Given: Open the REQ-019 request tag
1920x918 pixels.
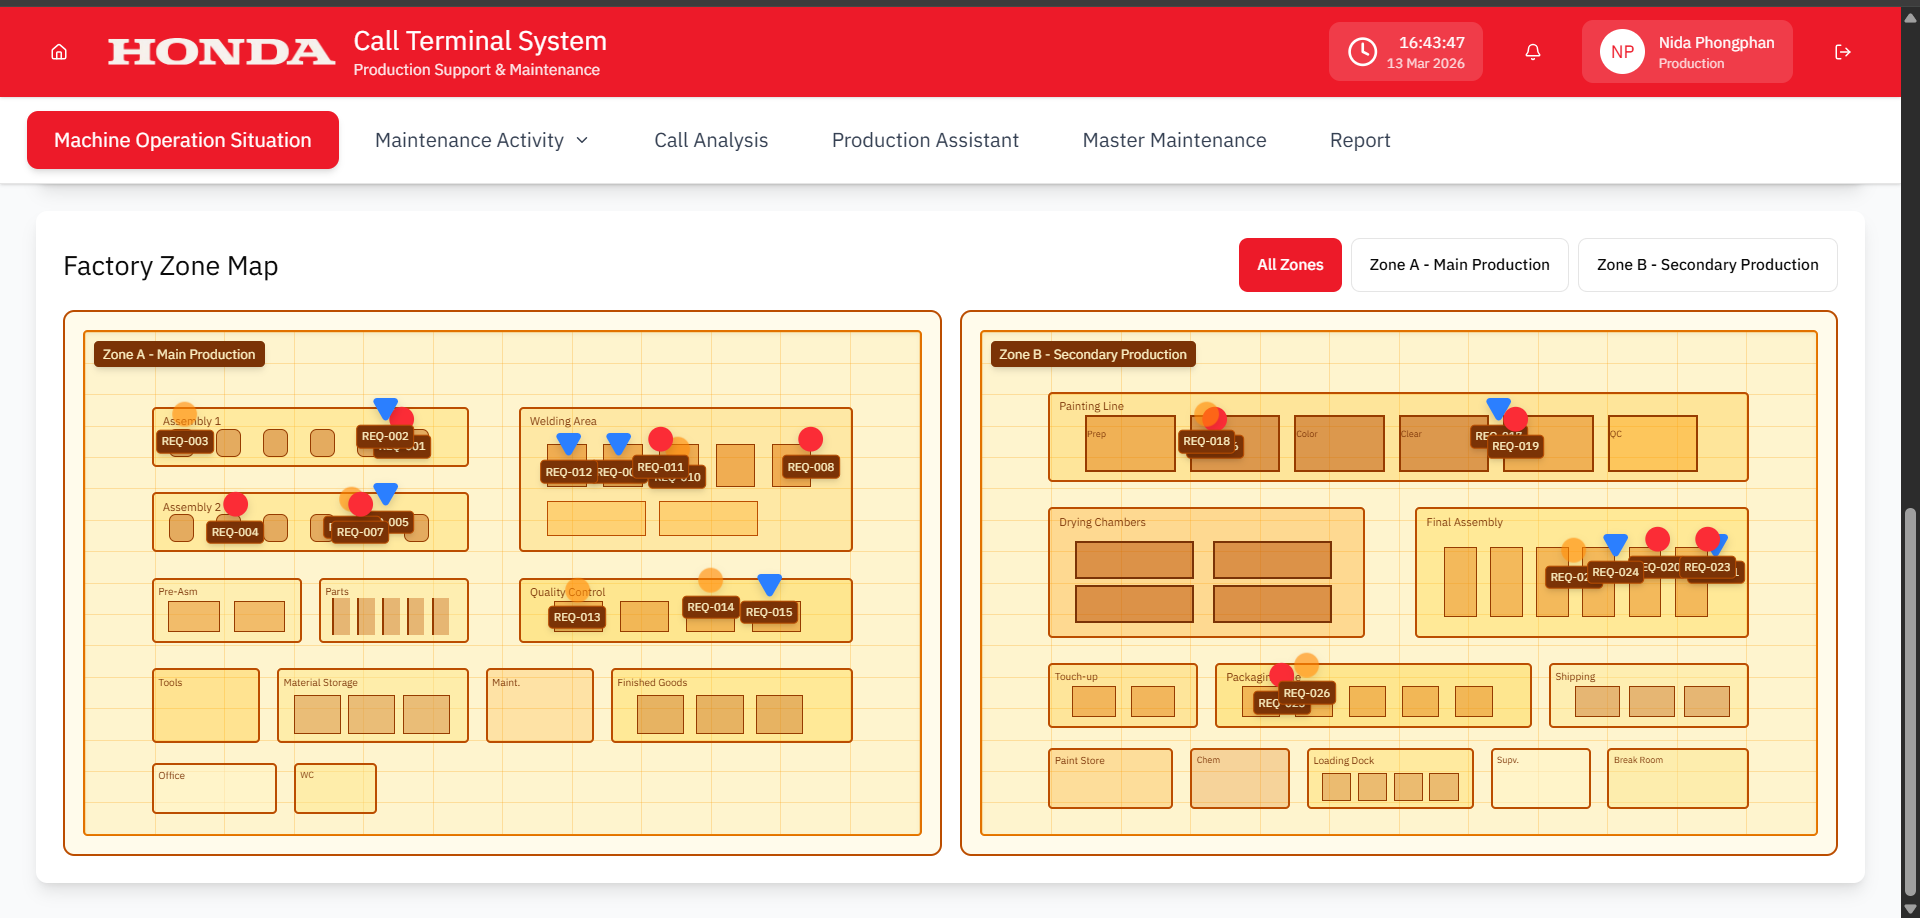Looking at the screenshot, I should 1516,446.
